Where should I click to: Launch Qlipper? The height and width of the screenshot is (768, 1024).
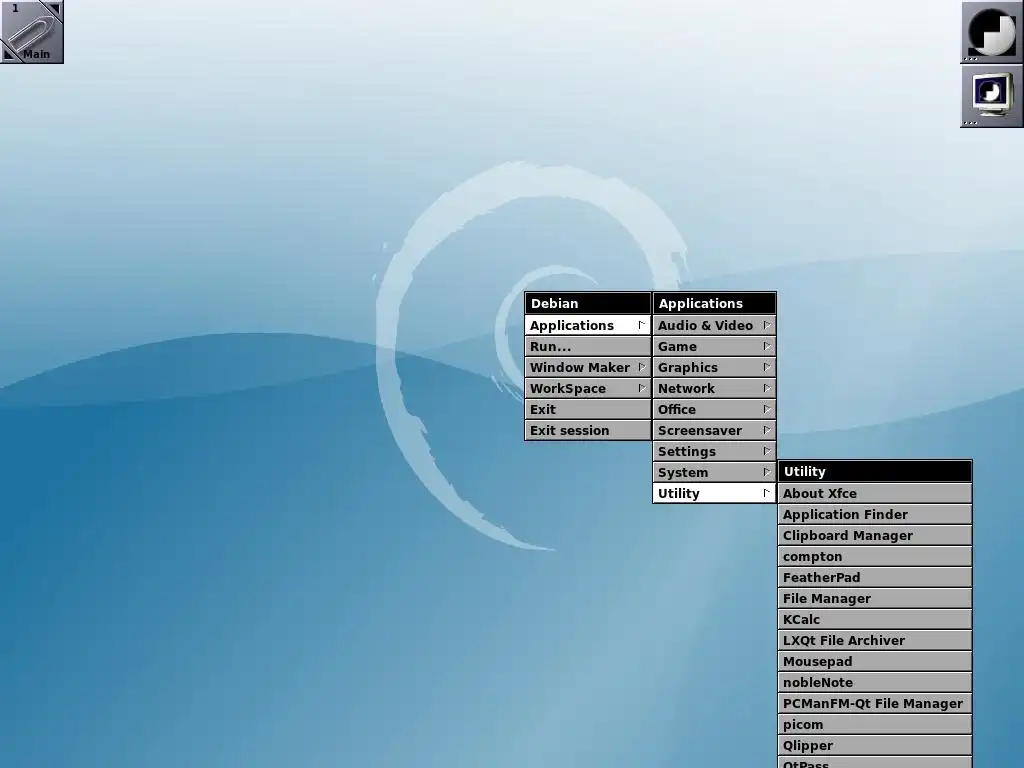tap(874, 744)
